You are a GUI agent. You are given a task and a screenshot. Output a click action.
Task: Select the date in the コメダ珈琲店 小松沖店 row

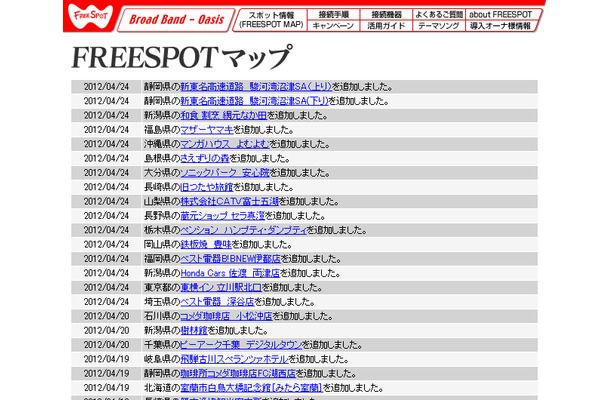point(106,317)
